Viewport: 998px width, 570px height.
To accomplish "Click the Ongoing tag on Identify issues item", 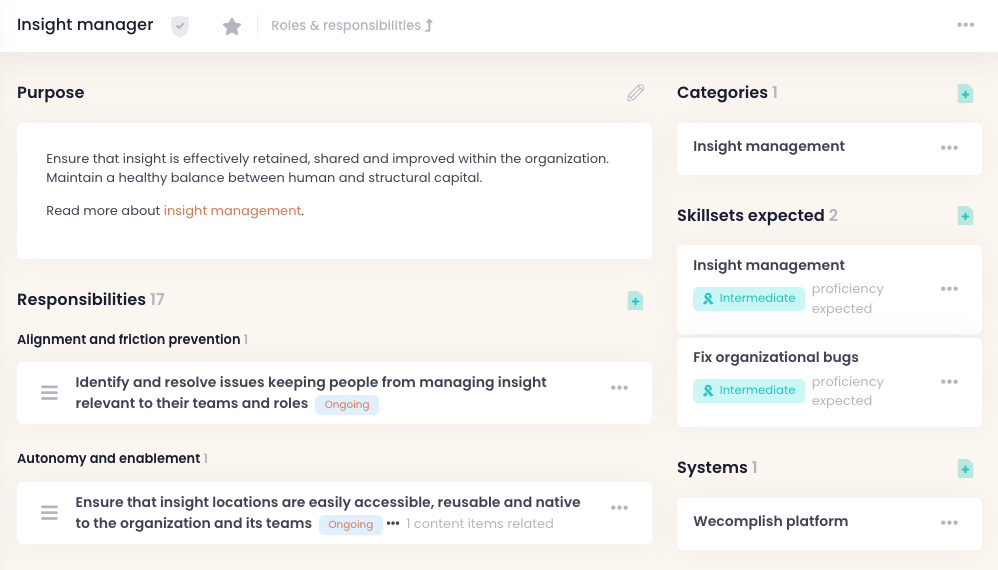I will click(x=347, y=405).
